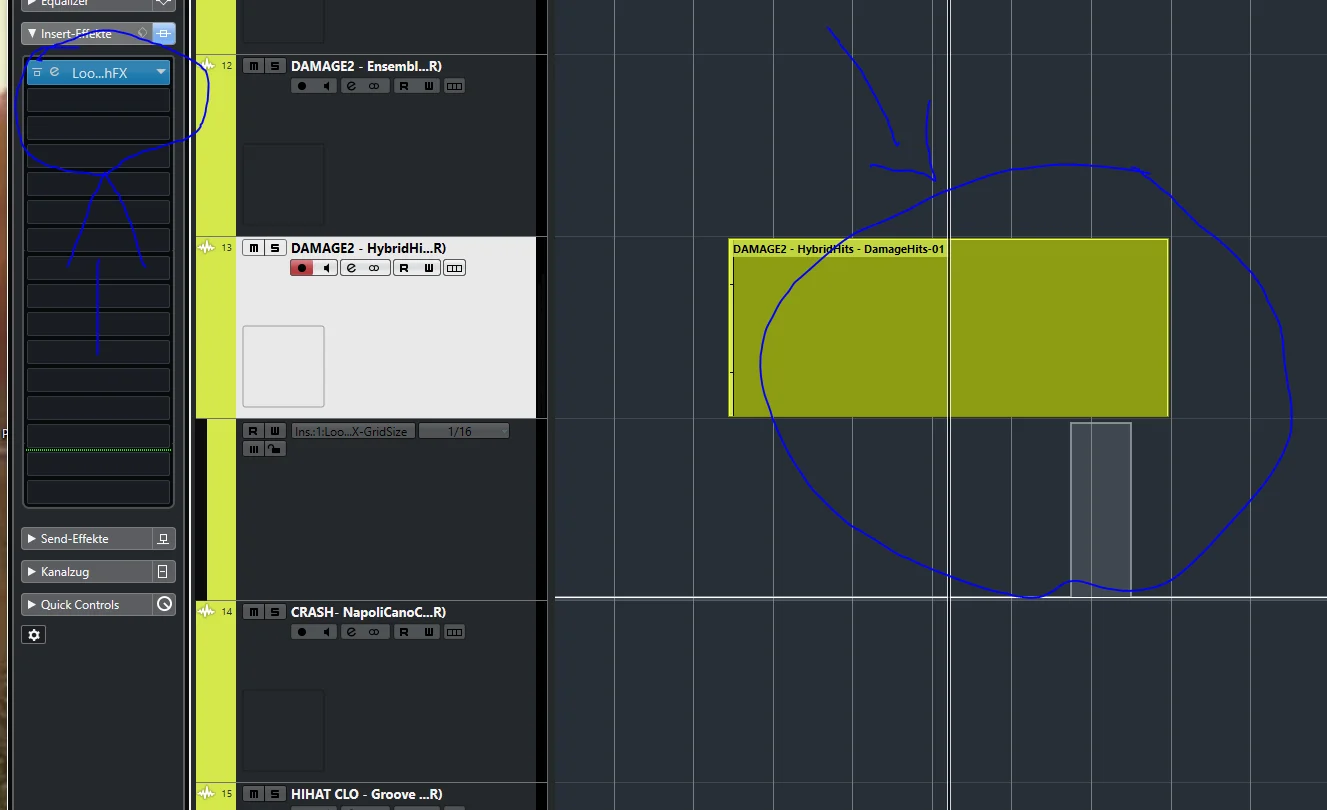Click the waveform track icon of track 12
The height and width of the screenshot is (810, 1327).
(207, 66)
